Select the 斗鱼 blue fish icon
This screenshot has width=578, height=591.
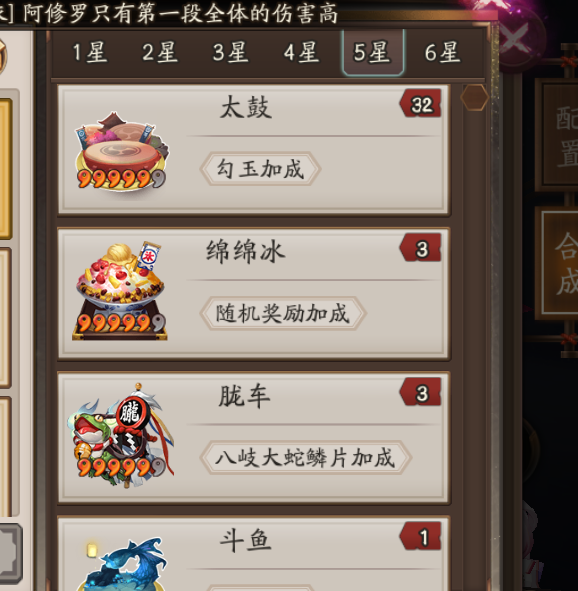click(x=122, y=565)
